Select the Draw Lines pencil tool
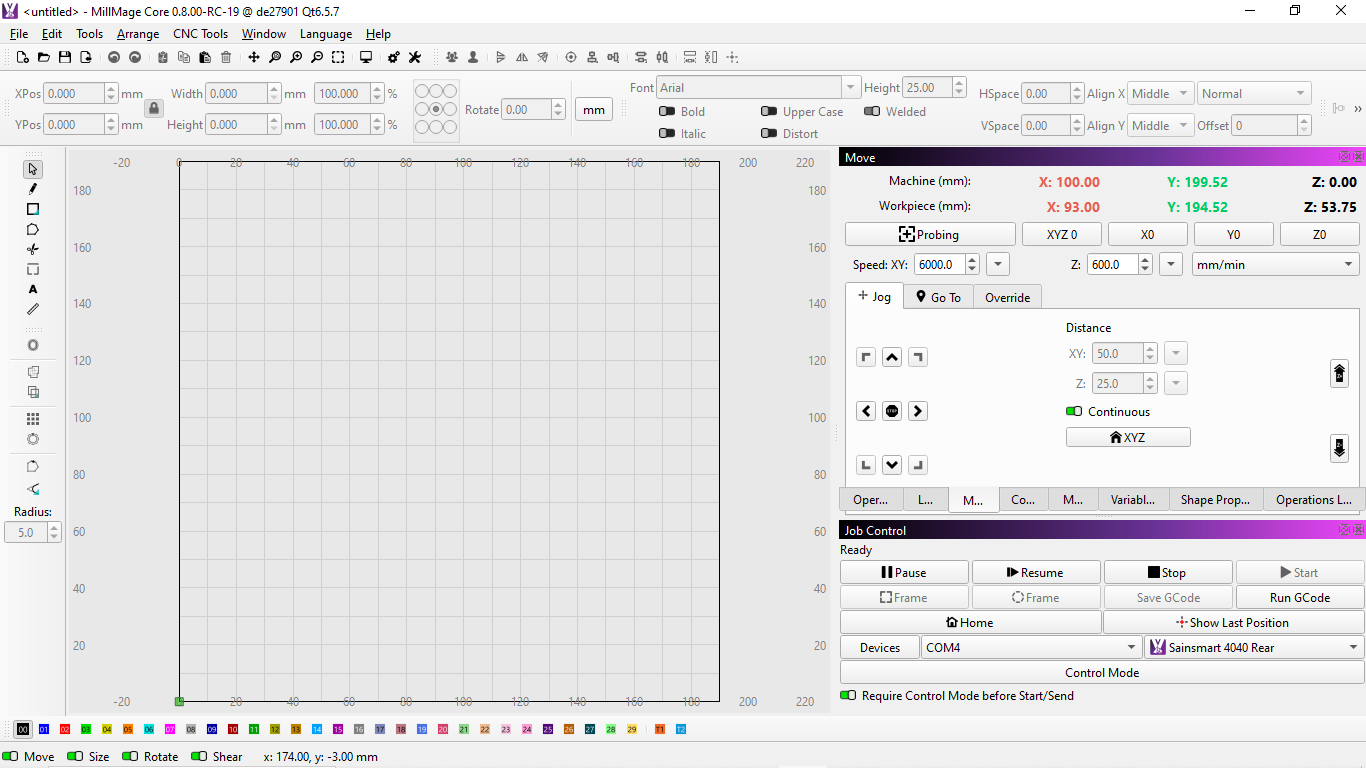Image resolution: width=1366 pixels, height=768 pixels. 33,189
